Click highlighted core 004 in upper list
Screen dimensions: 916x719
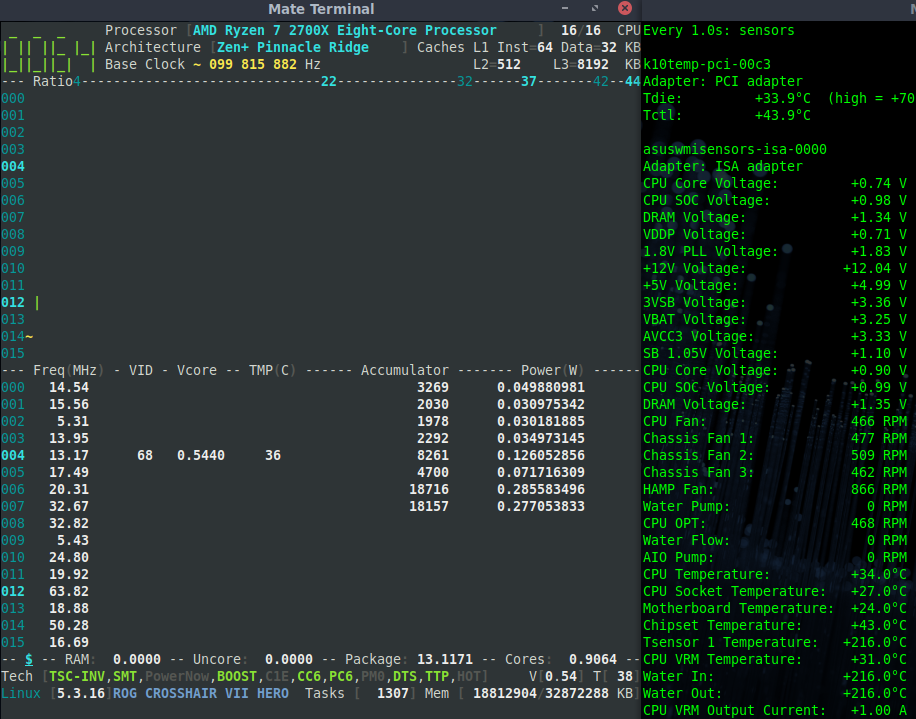13,166
